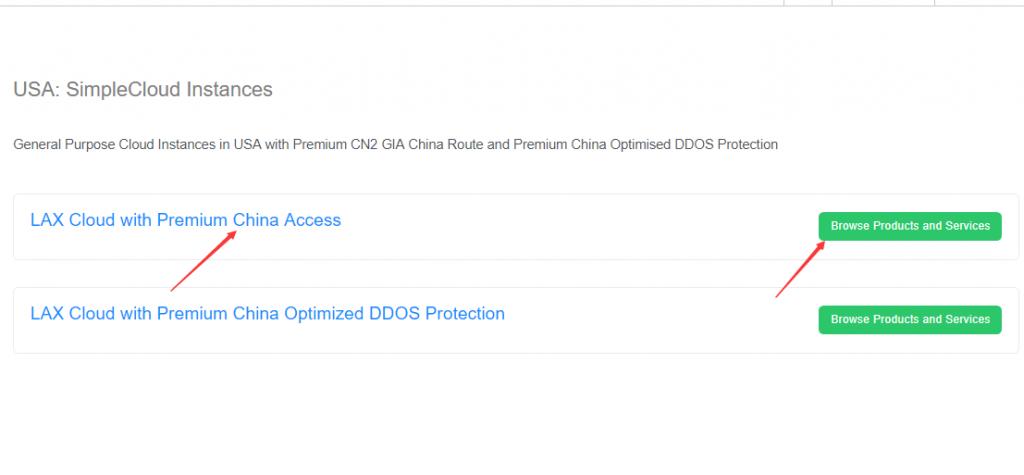Click the horizontal divider line at the page top
This screenshot has height=475, width=1024.
coord(400,6)
